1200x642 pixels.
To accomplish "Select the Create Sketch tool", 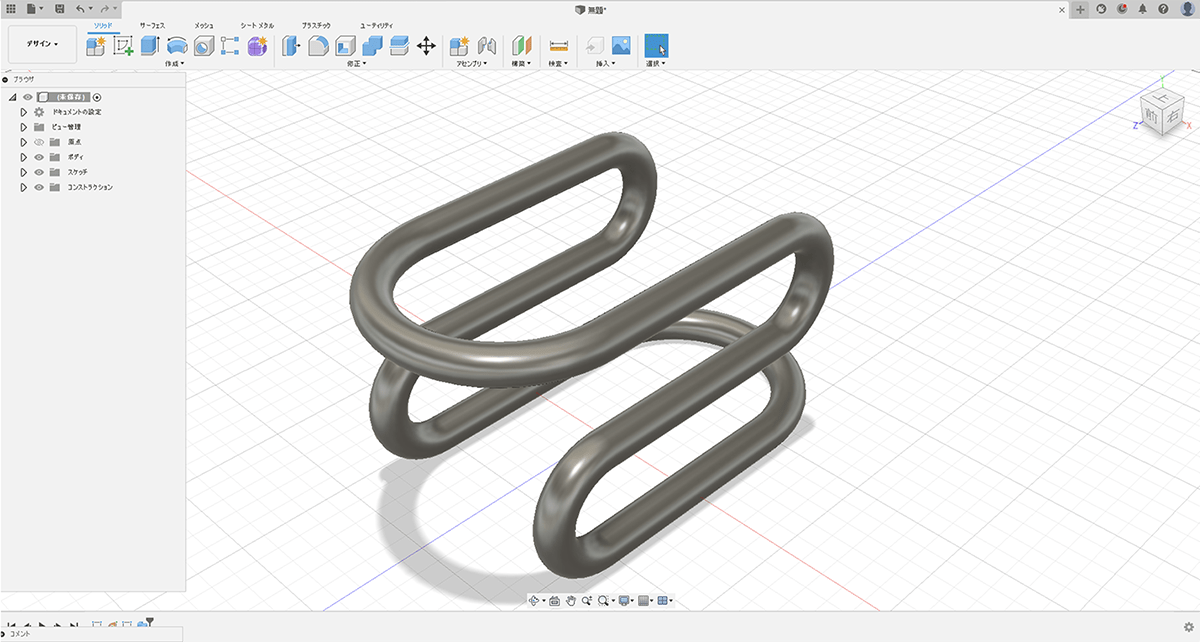I will (x=123, y=45).
